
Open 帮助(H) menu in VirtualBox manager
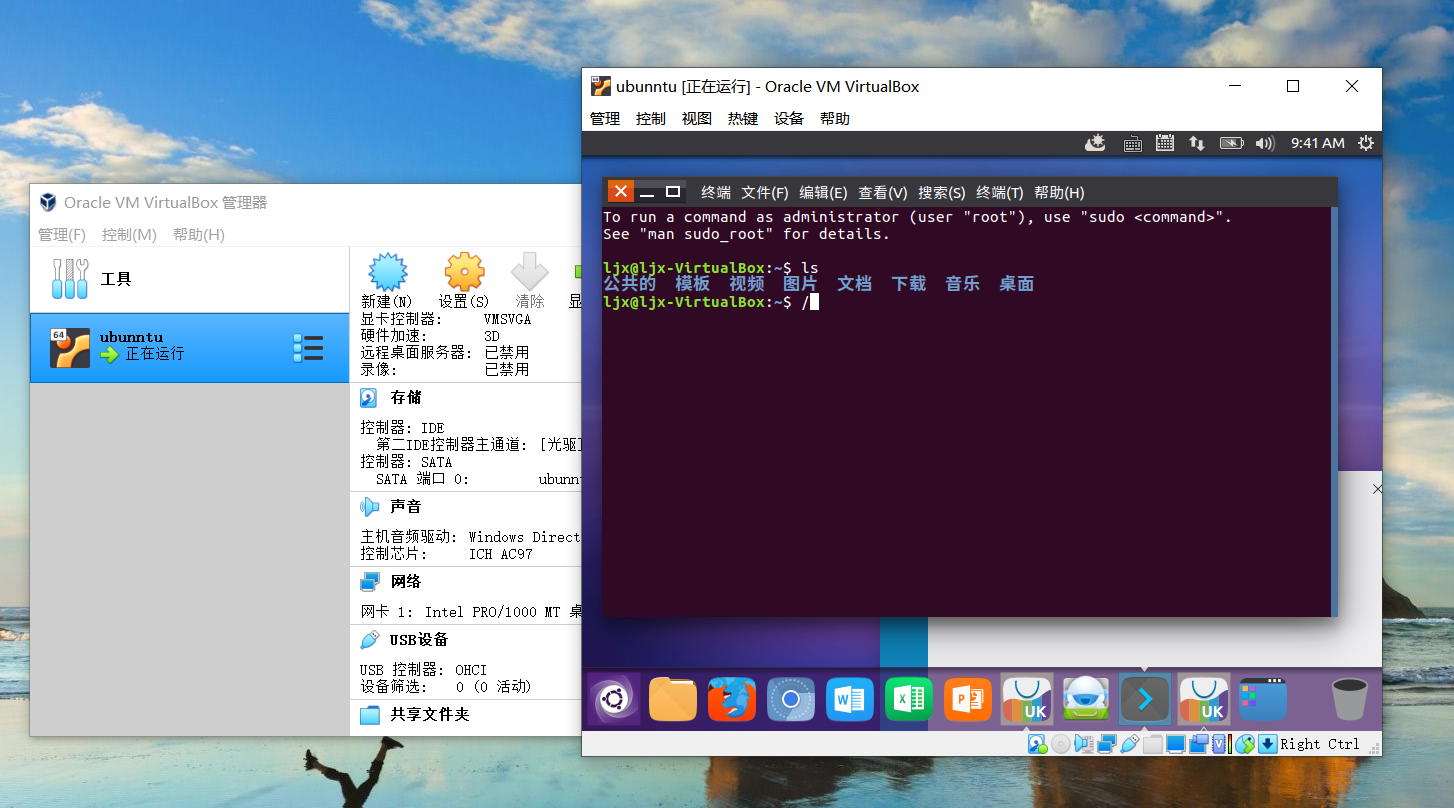pos(199,234)
